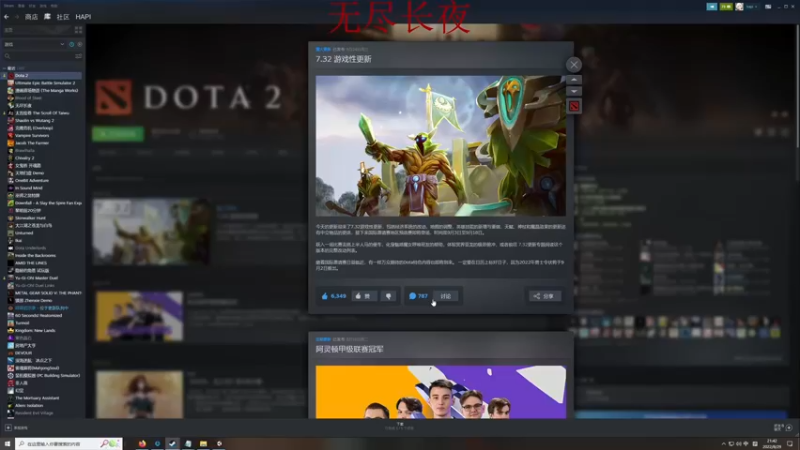Open advanced filter options icon
This screenshot has width=800, height=450.
pos(79,56)
